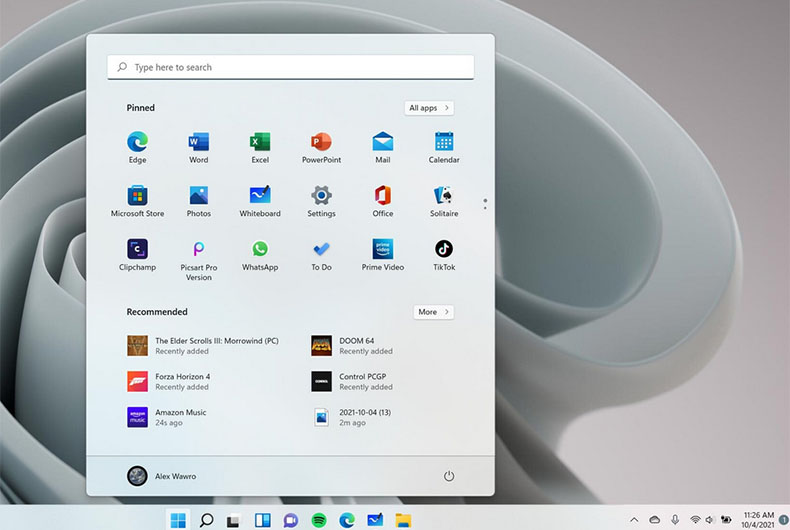790x530 pixels.
Task: Open Alex Wawro user account menu
Action: (x=162, y=476)
